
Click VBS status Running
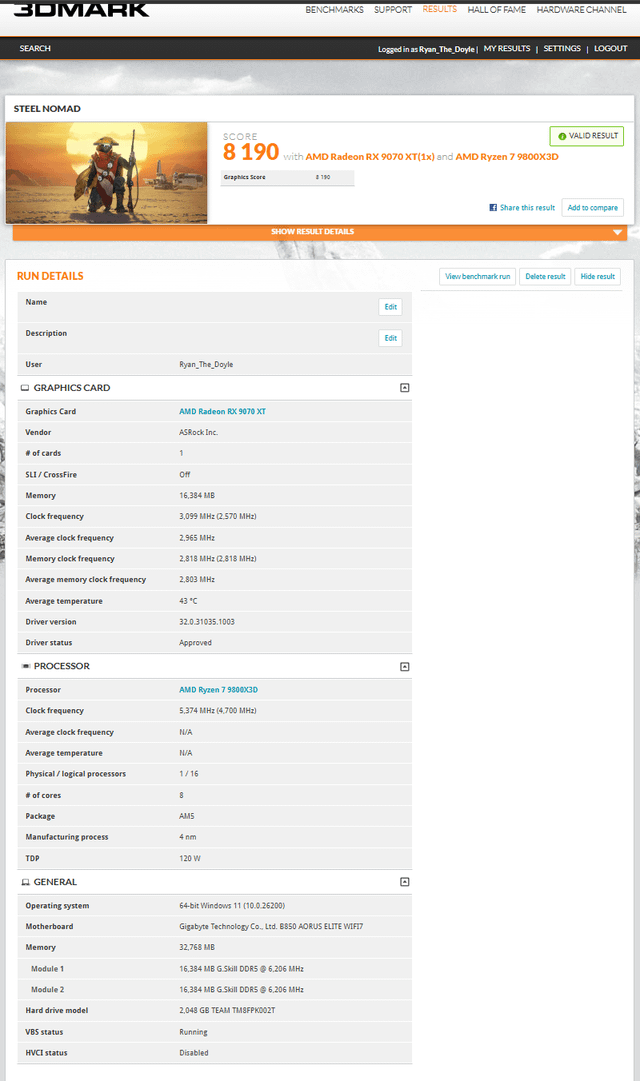coord(193,1032)
